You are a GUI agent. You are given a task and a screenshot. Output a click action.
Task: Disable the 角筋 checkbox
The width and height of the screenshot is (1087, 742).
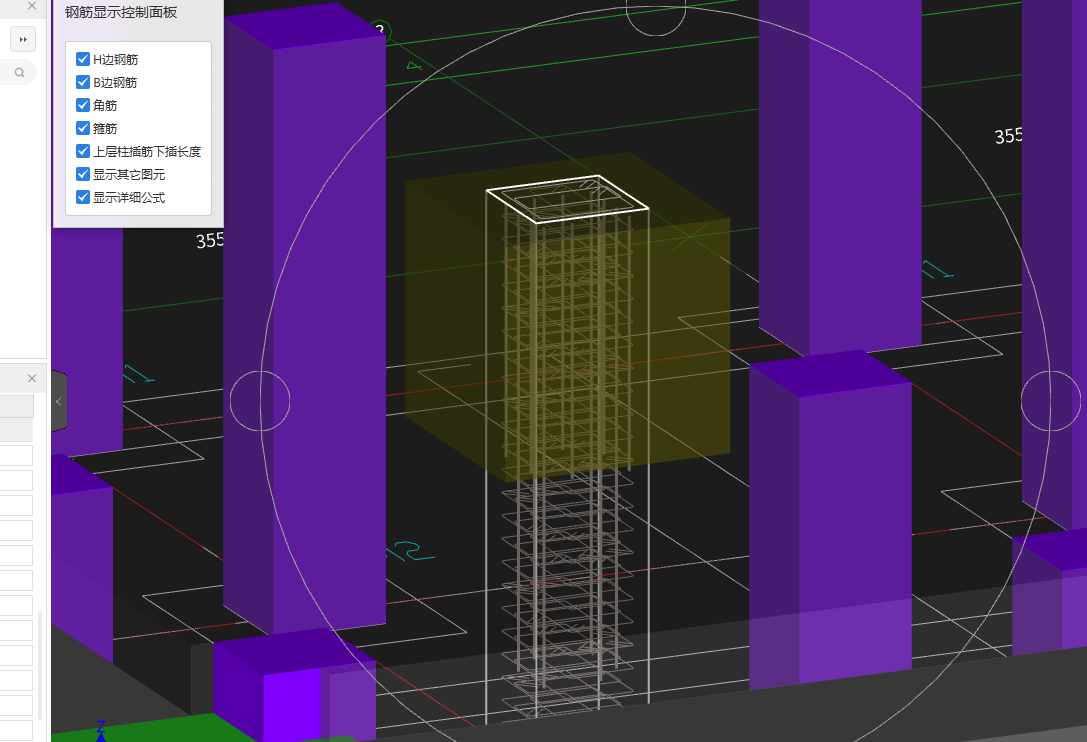[82, 105]
